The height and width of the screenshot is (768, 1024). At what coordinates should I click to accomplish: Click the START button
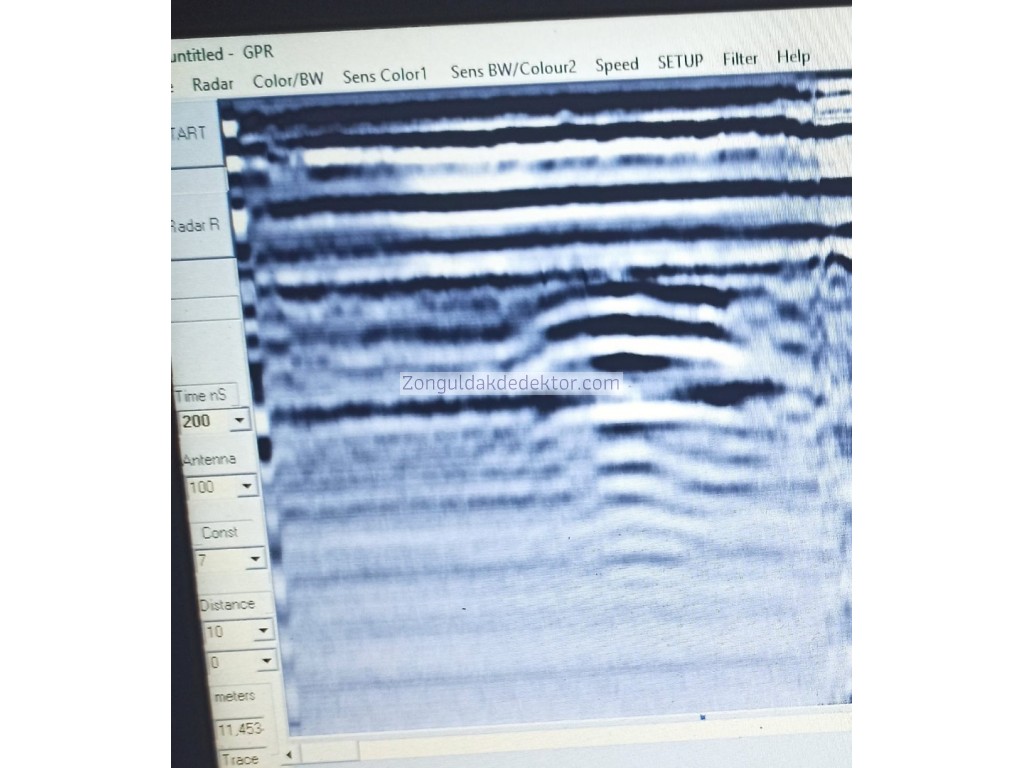[196, 134]
